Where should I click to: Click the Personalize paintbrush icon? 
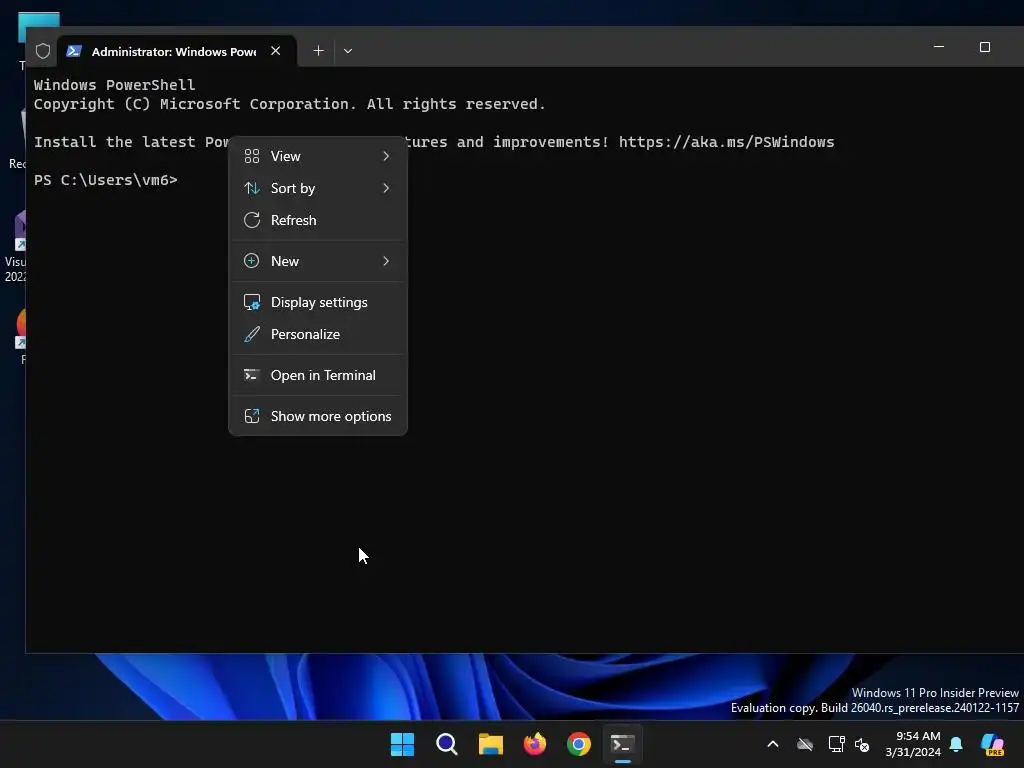(251, 334)
